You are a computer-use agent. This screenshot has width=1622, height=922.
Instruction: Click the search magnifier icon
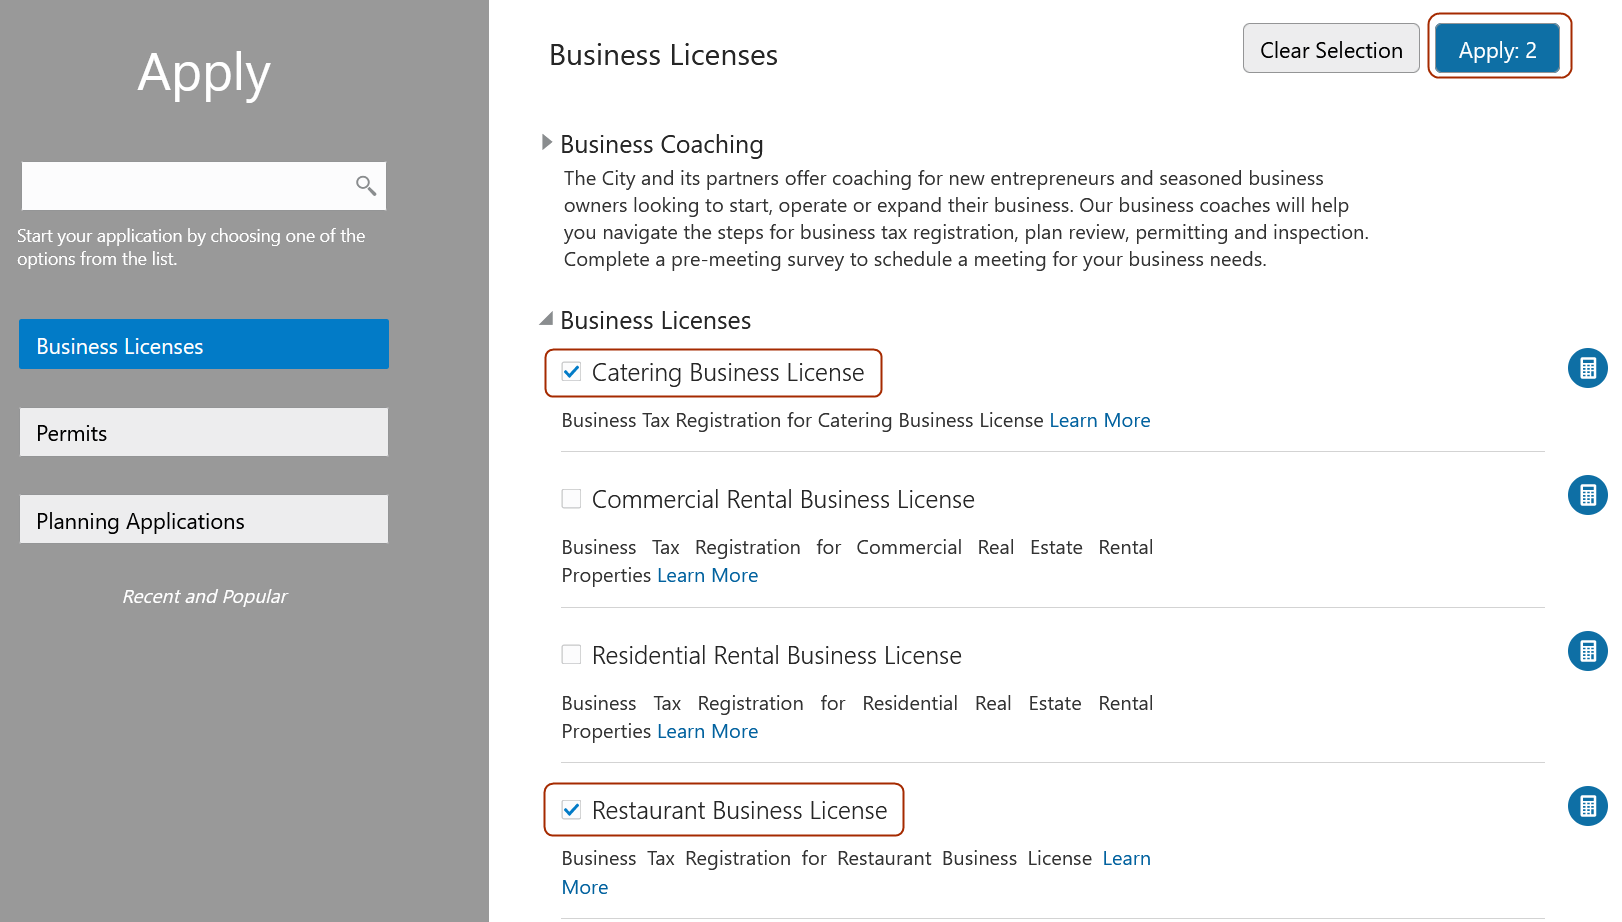(366, 186)
